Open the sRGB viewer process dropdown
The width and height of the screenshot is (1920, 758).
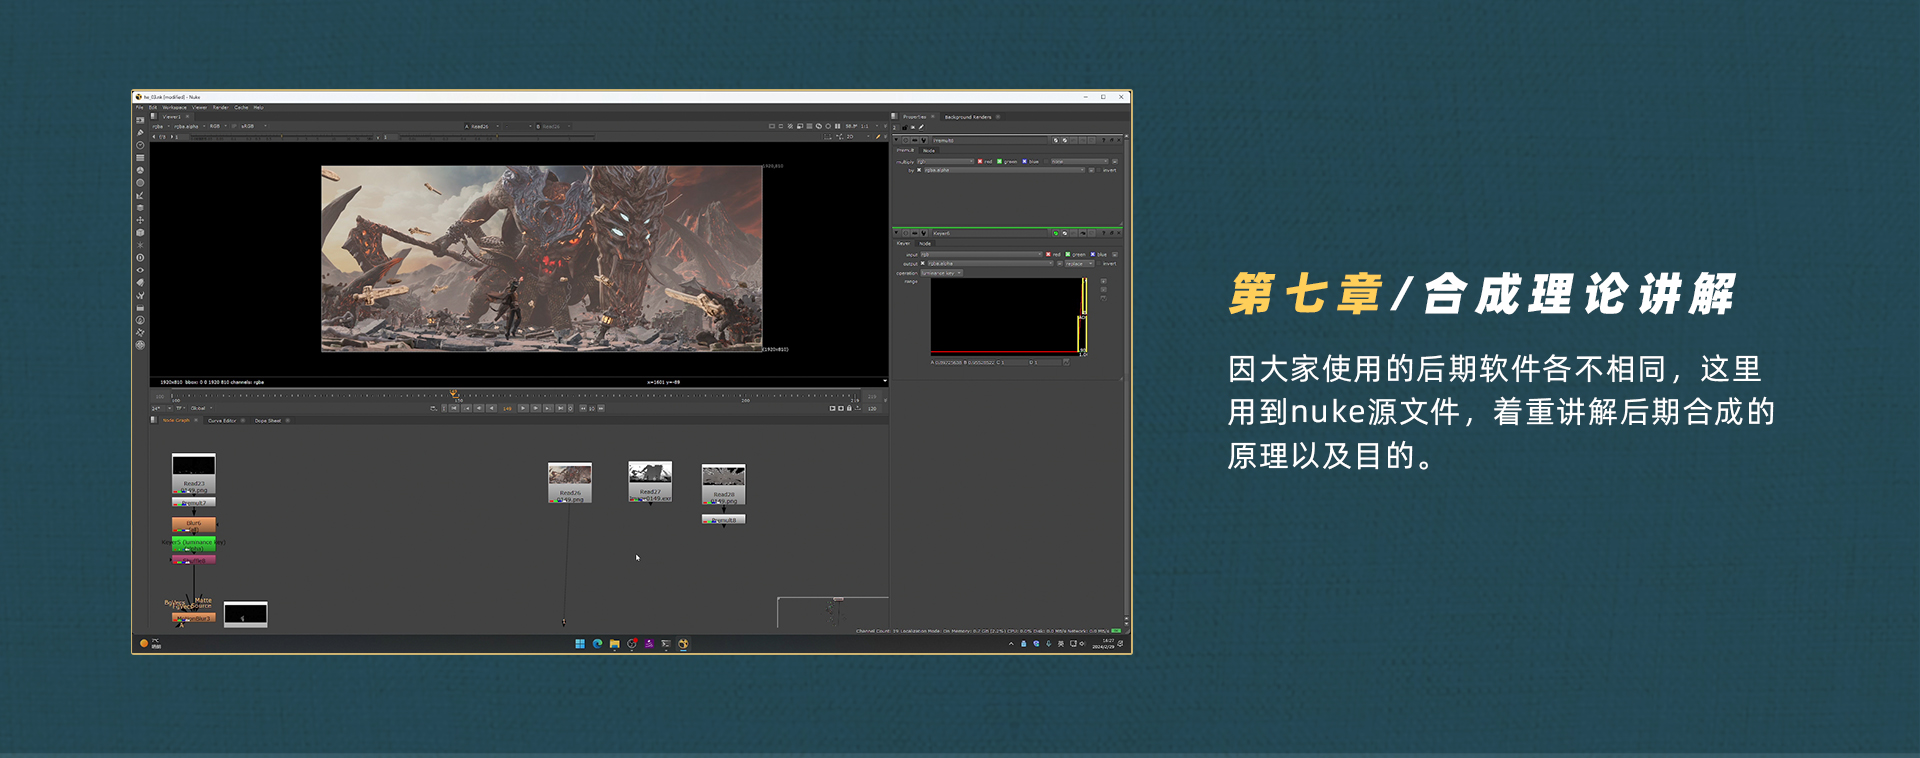click(253, 126)
